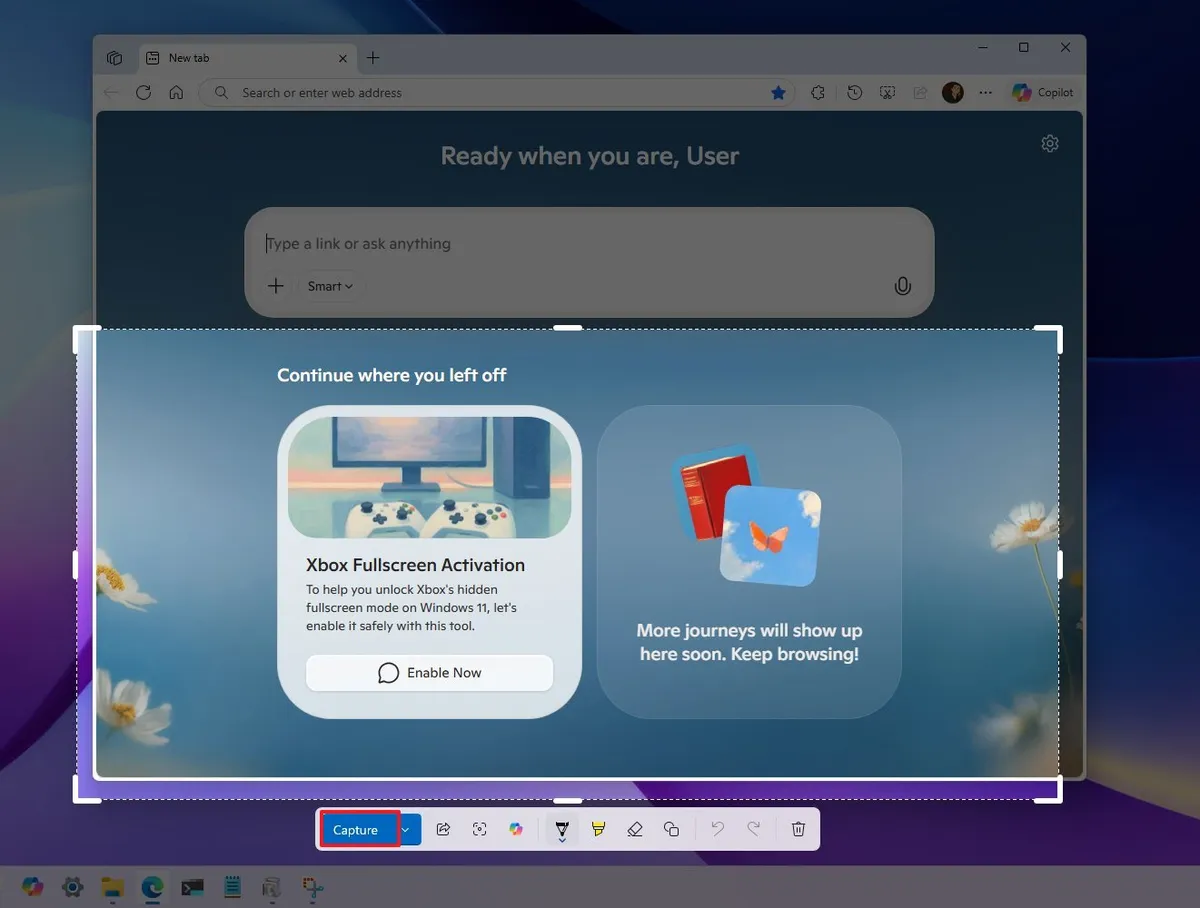The height and width of the screenshot is (908, 1200).
Task: Open the Smart mode dropdown
Action: [329, 286]
